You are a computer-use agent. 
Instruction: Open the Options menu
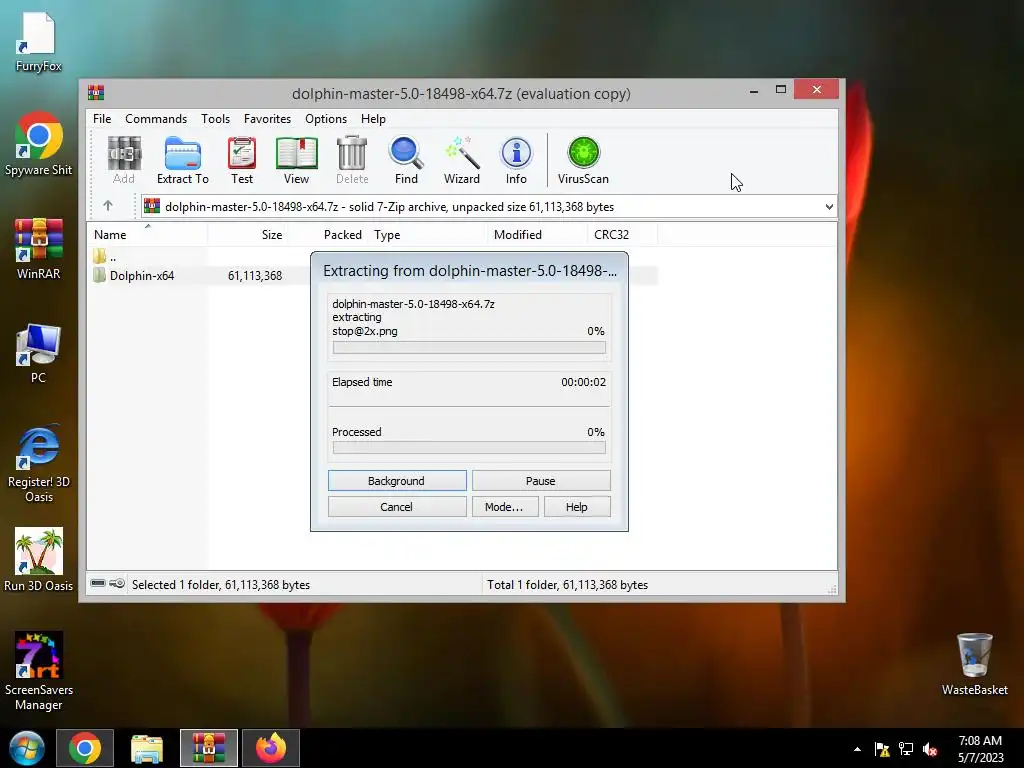[x=326, y=119]
